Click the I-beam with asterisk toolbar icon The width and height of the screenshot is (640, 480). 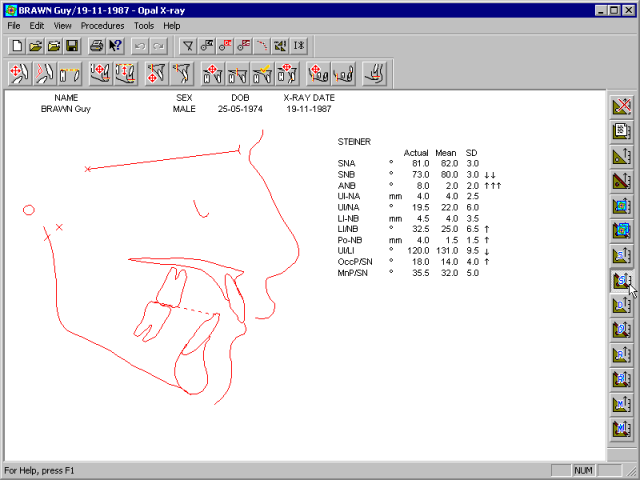click(299, 46)
